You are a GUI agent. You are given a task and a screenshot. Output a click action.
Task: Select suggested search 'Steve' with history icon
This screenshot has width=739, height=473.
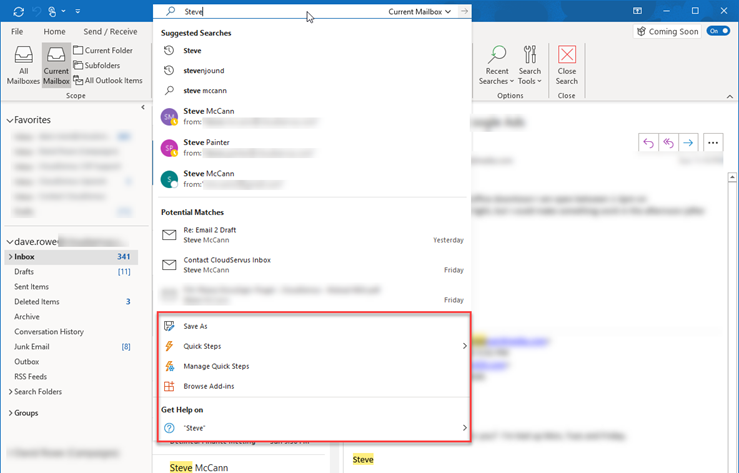coord(314,50)
